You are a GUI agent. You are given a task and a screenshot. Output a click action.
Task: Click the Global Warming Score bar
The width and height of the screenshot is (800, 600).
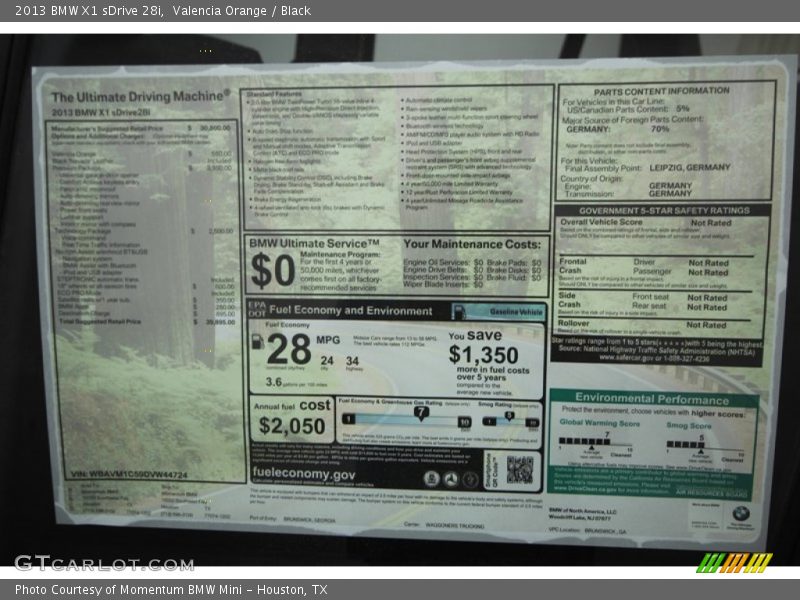coord(584,441)
